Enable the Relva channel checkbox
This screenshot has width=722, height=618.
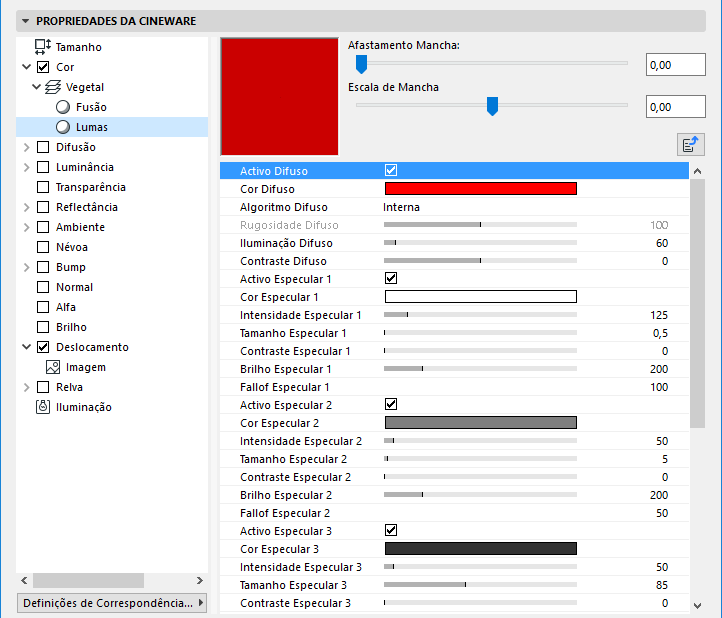tap(43, 387)
